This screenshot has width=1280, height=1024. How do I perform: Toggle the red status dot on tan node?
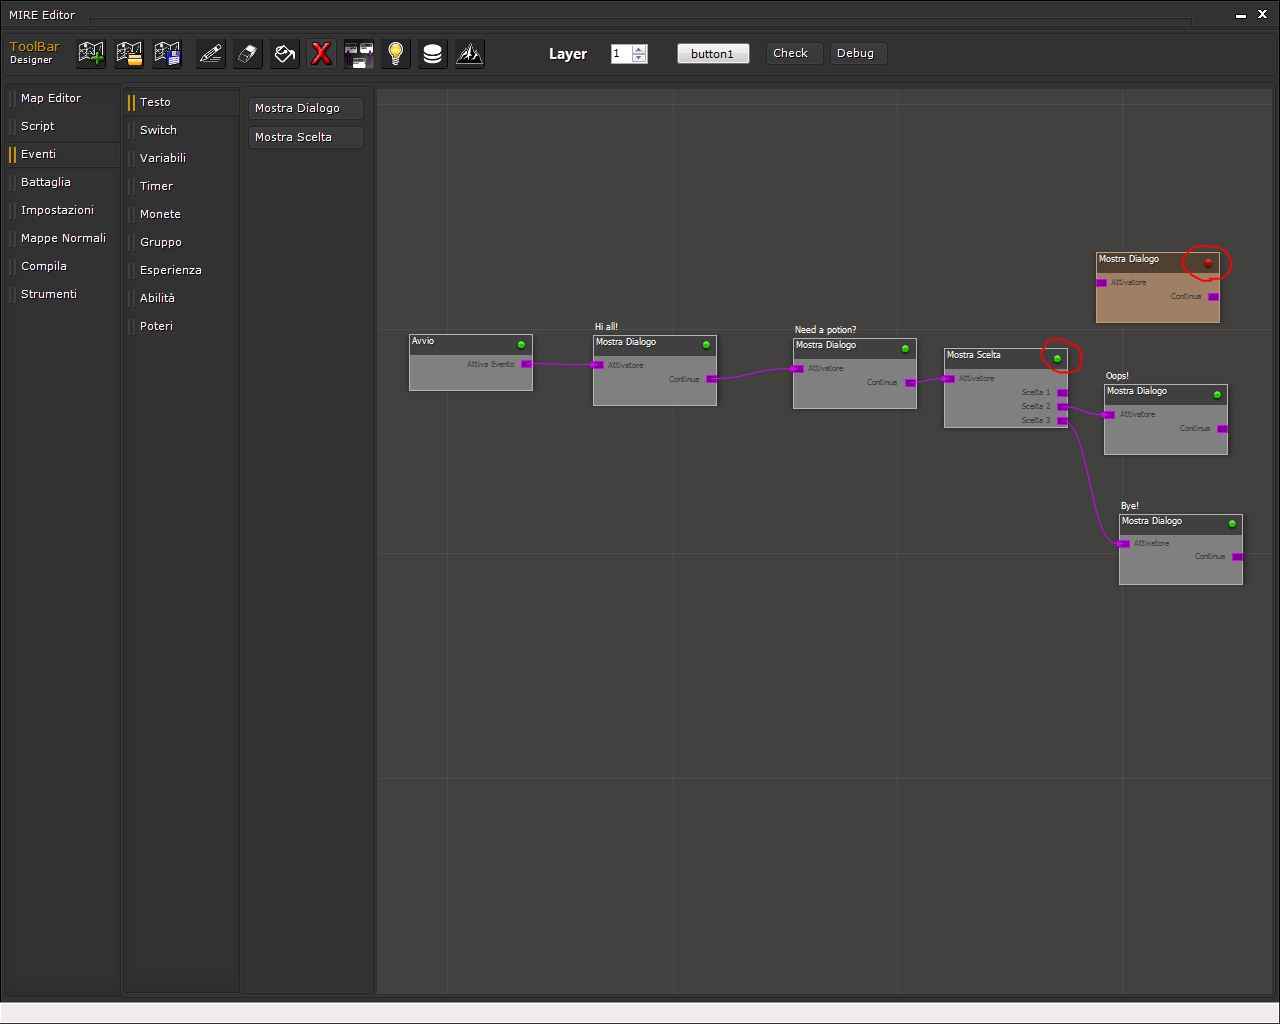pyautogui.click(x=1208, y=263)
